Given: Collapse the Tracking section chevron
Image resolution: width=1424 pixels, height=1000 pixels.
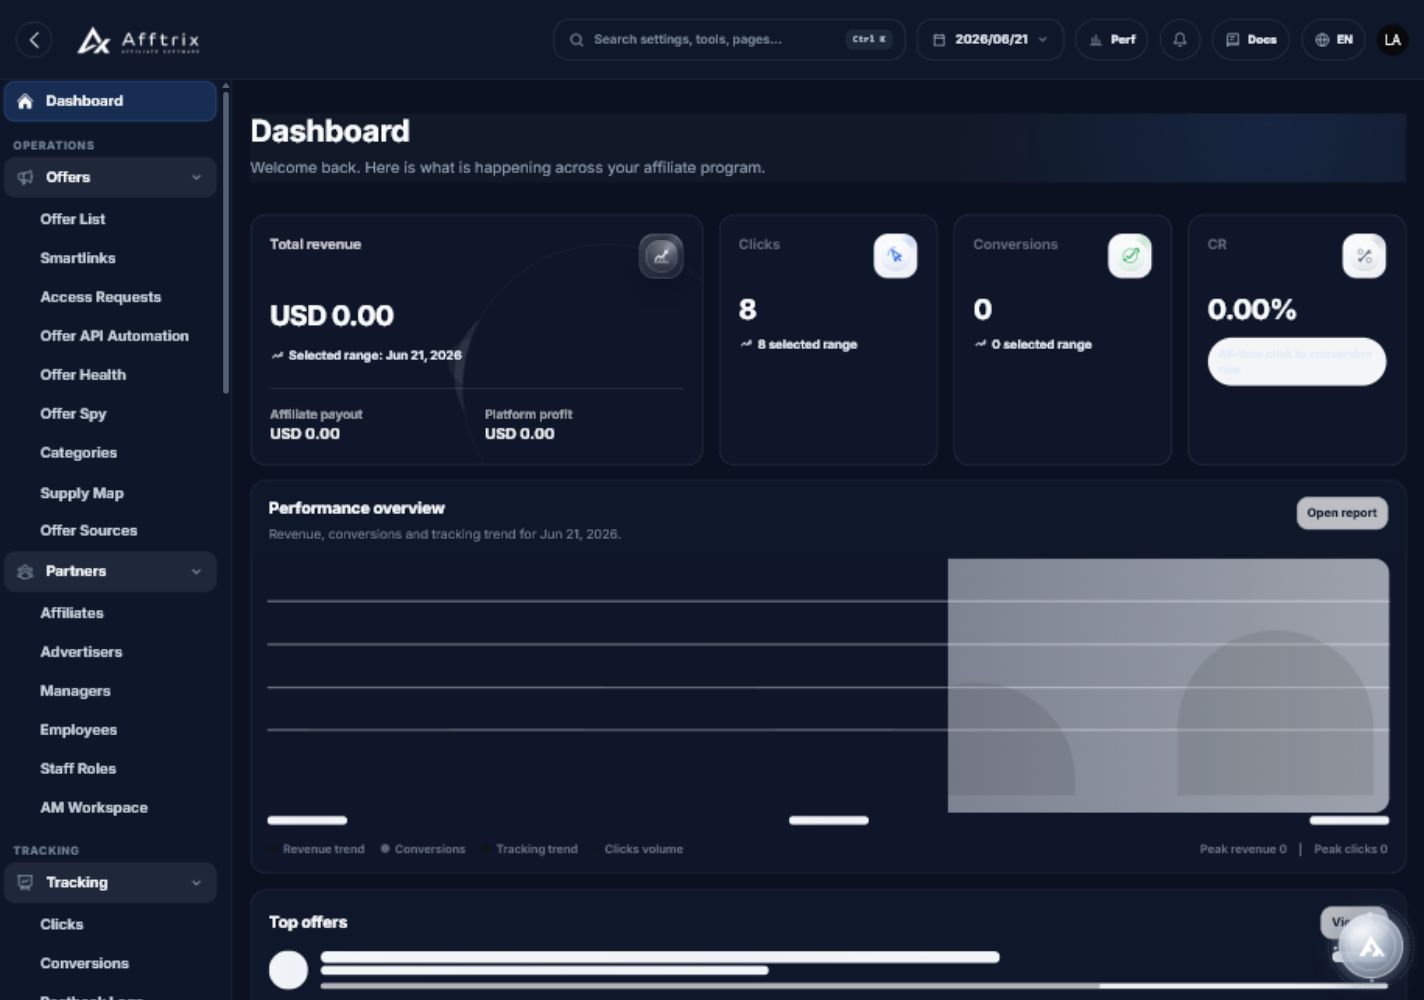Looking at the screenshot, I should click(196, 882).
